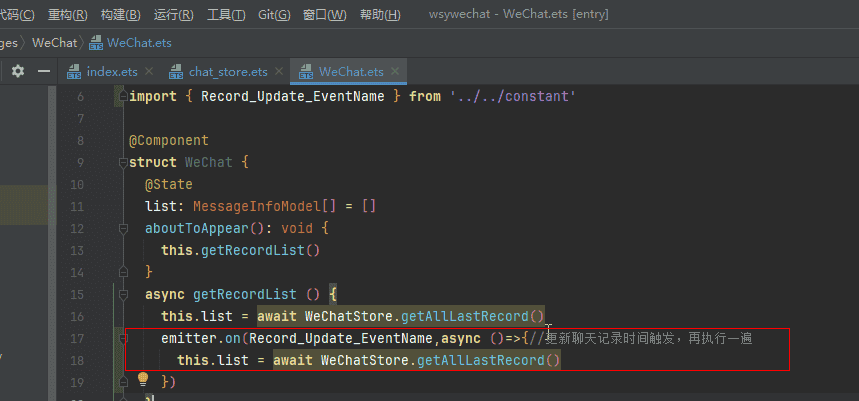
Task: Click this.getRecordList() call on line 13
Action: click(240, 250)
